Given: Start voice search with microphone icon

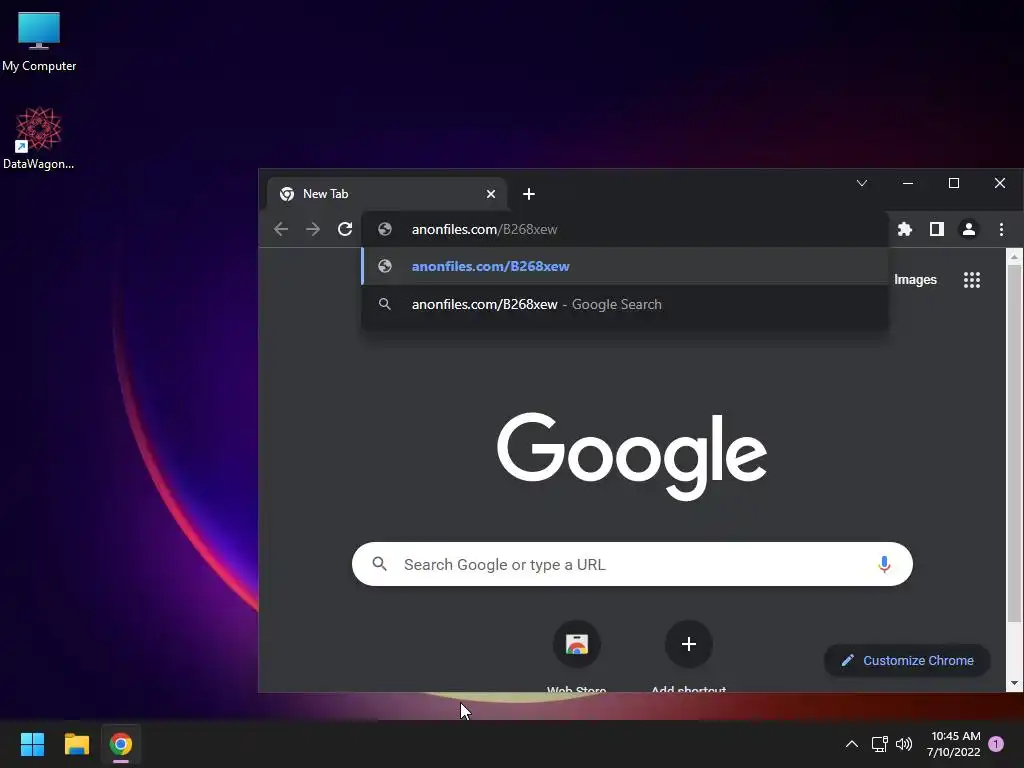Looking at the screenshot, I should coord(884,564).
